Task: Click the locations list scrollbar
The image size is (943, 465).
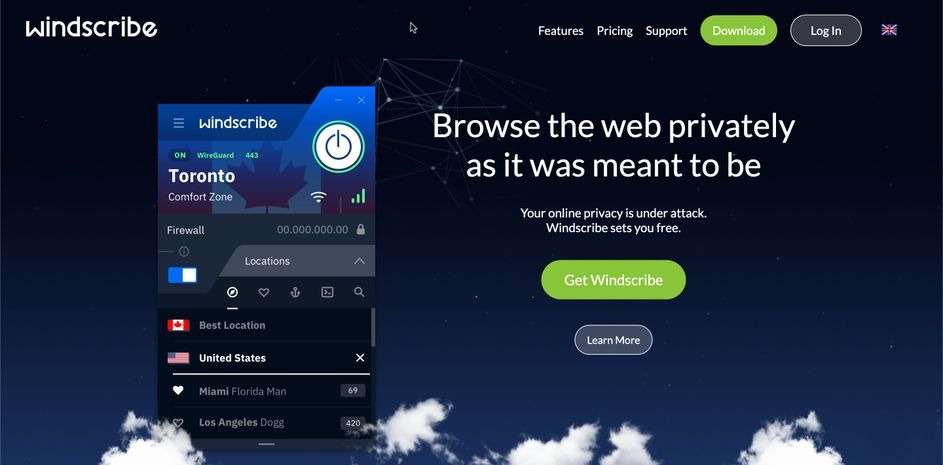Action: pyautogui.click(x=373, y=327)
